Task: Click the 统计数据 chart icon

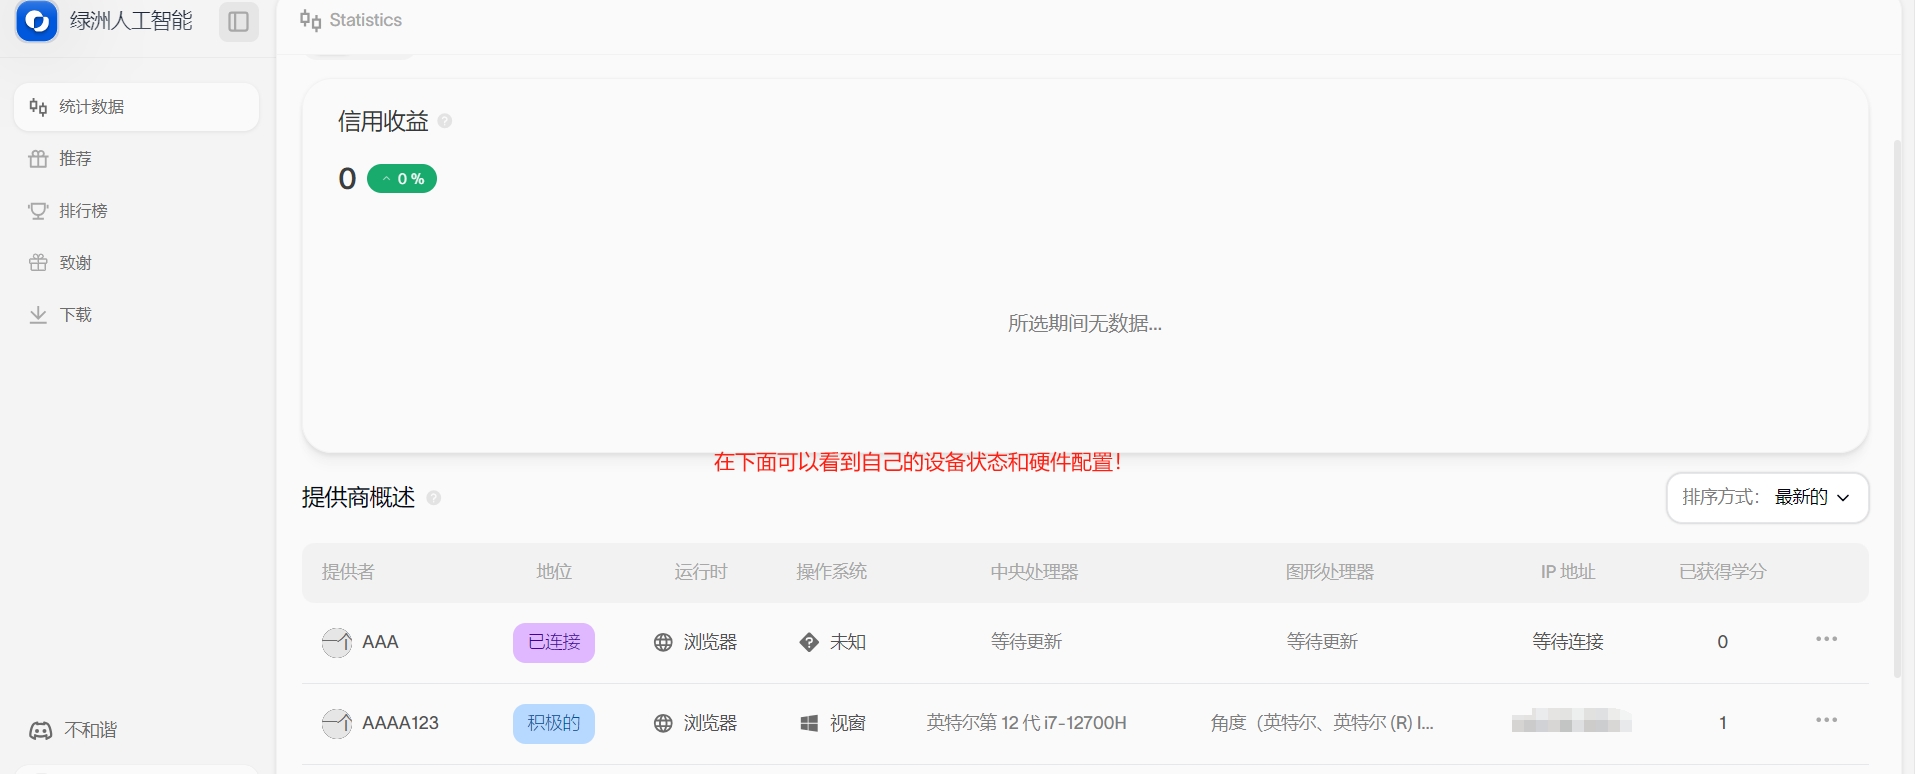Action: click(38, 107)
